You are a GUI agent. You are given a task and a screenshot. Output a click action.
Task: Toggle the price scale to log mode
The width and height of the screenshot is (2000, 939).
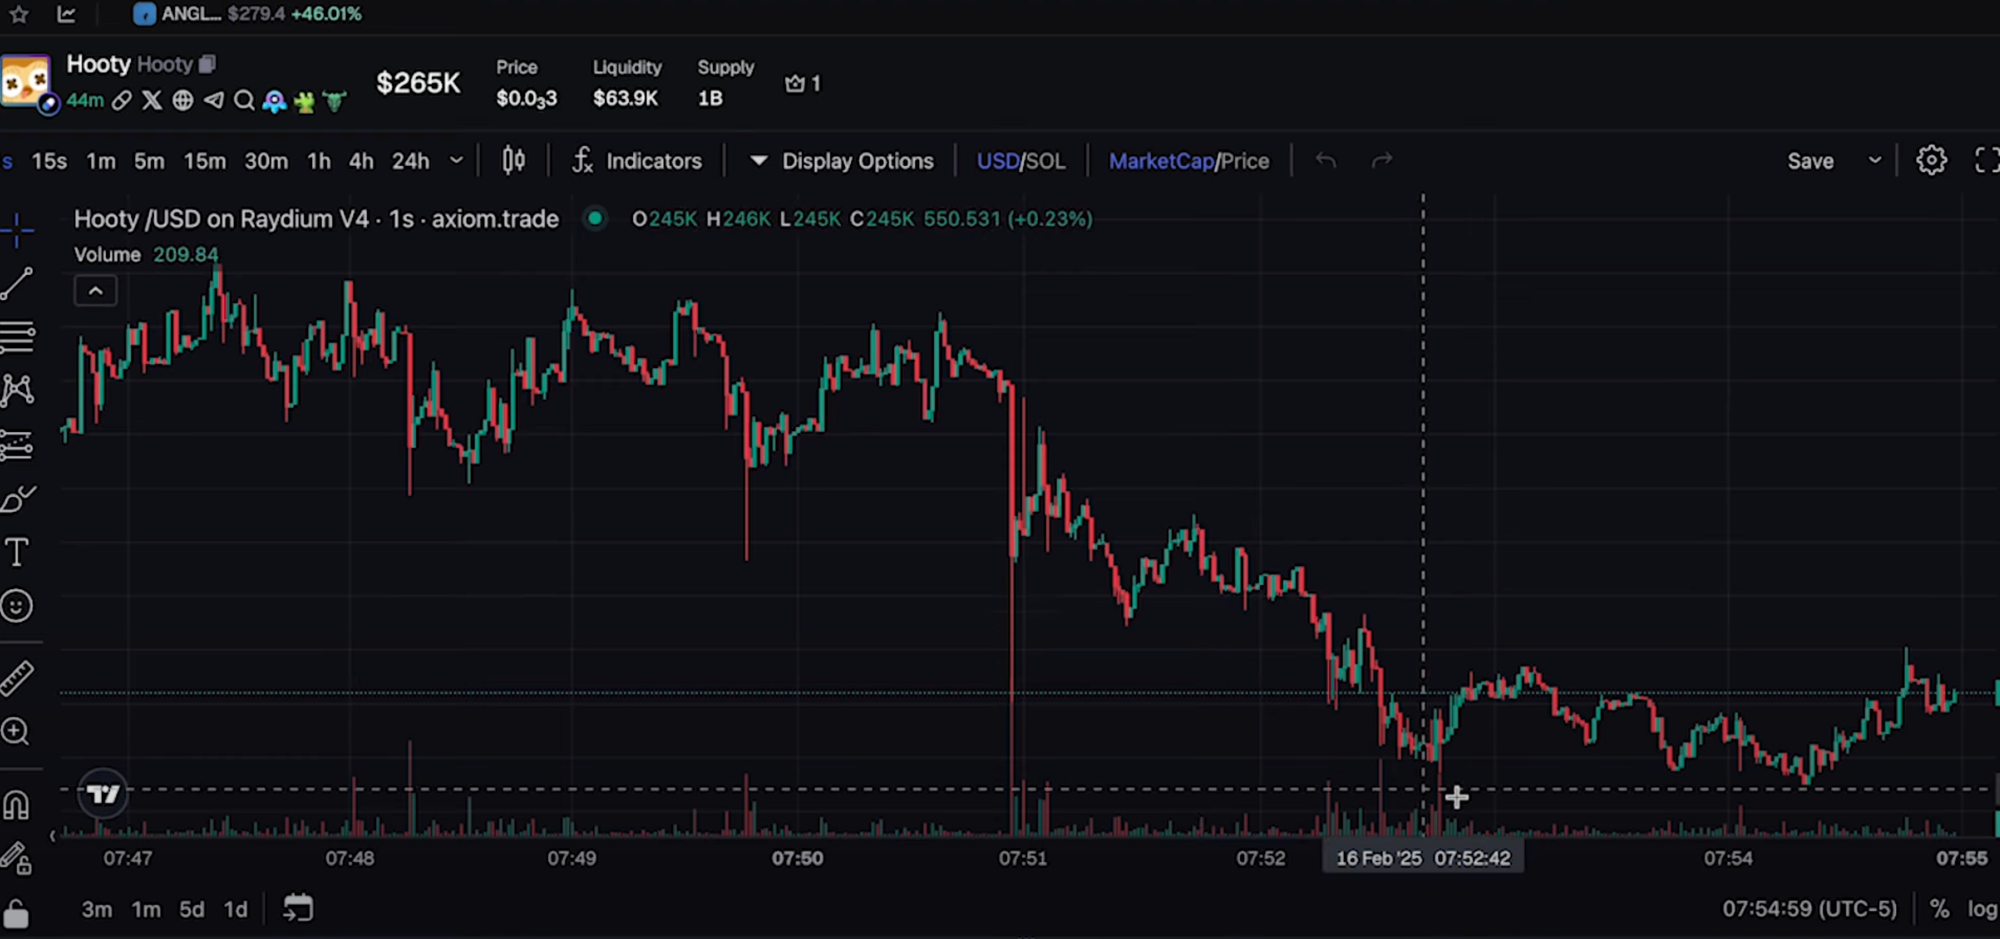tap(1984, 908)
